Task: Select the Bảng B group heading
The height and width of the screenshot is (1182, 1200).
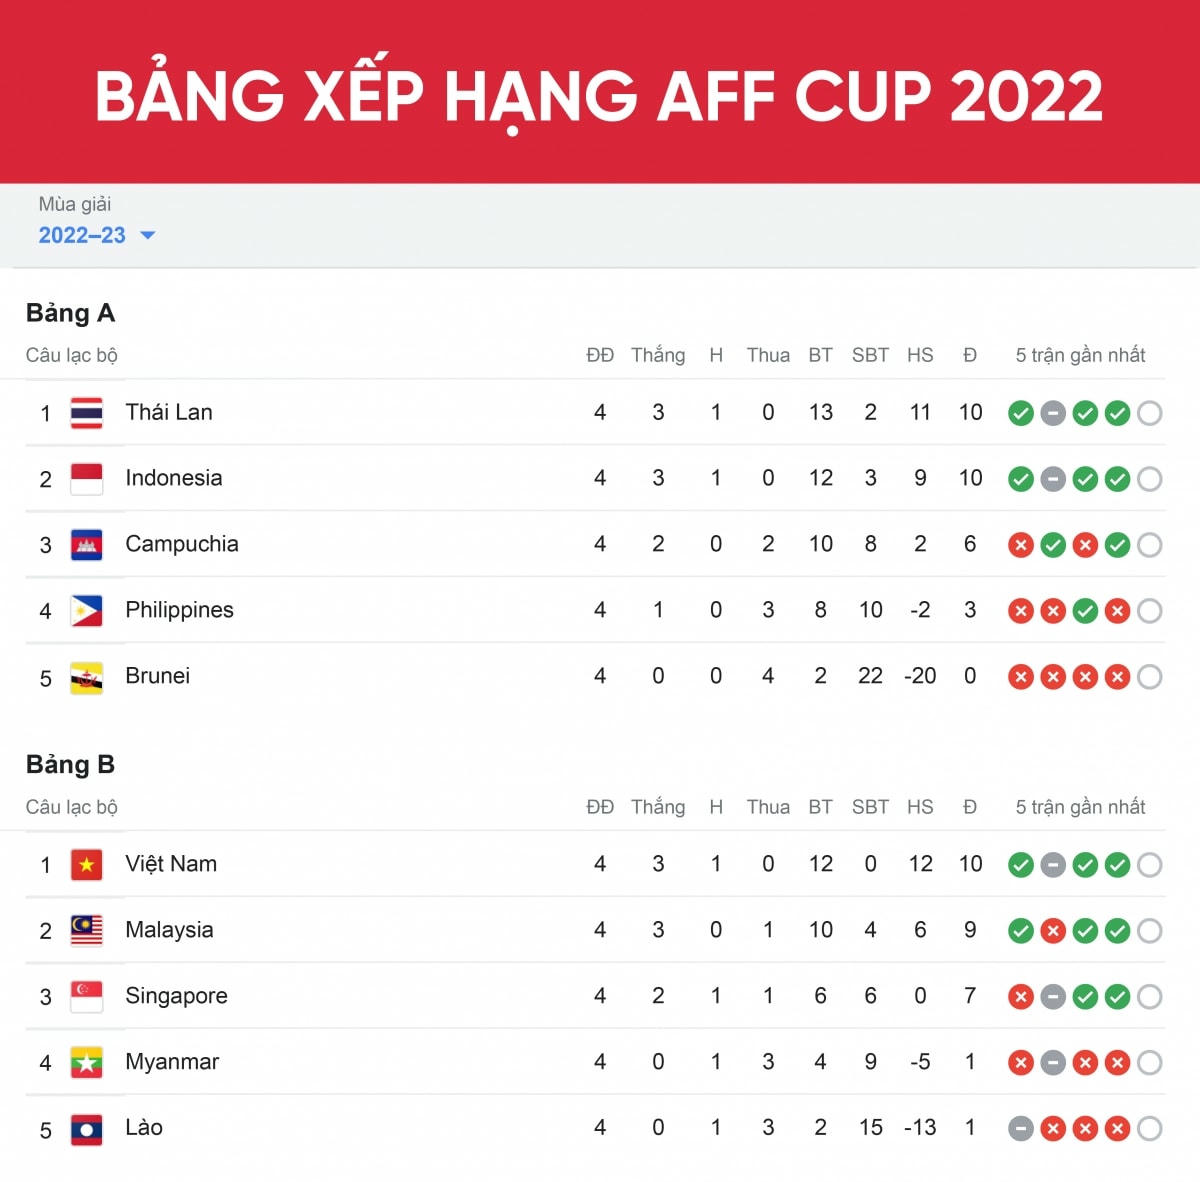Action: (70, 765)
